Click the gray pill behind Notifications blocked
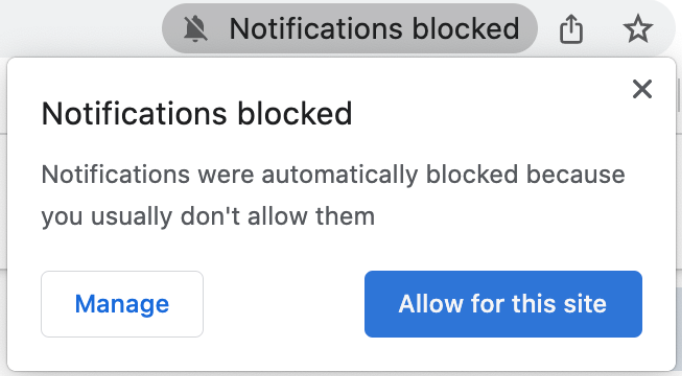Image resolution: width=682 pixels, height=376 pixels. pos(350,29)
